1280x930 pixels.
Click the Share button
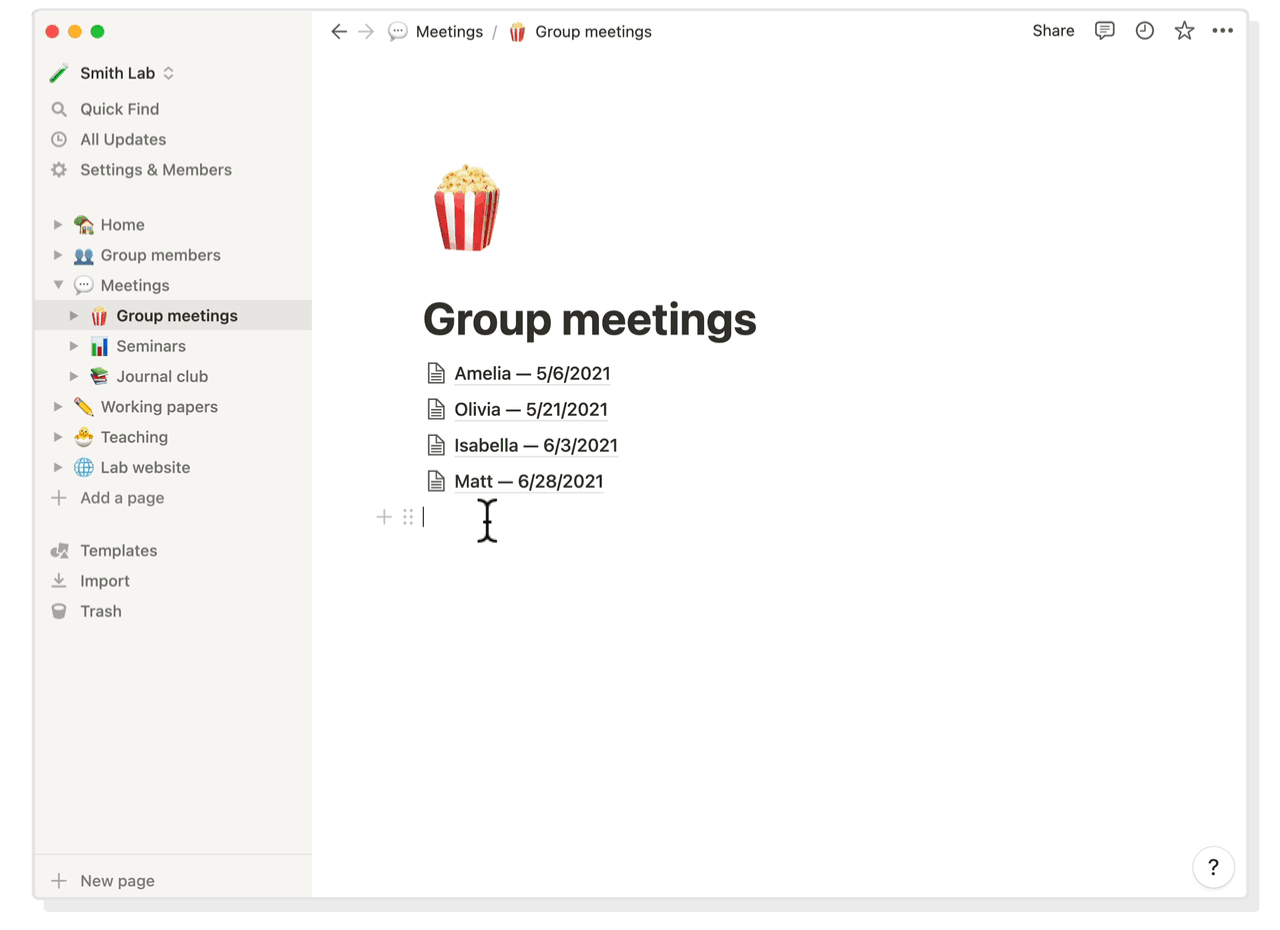click(1053, 31)
